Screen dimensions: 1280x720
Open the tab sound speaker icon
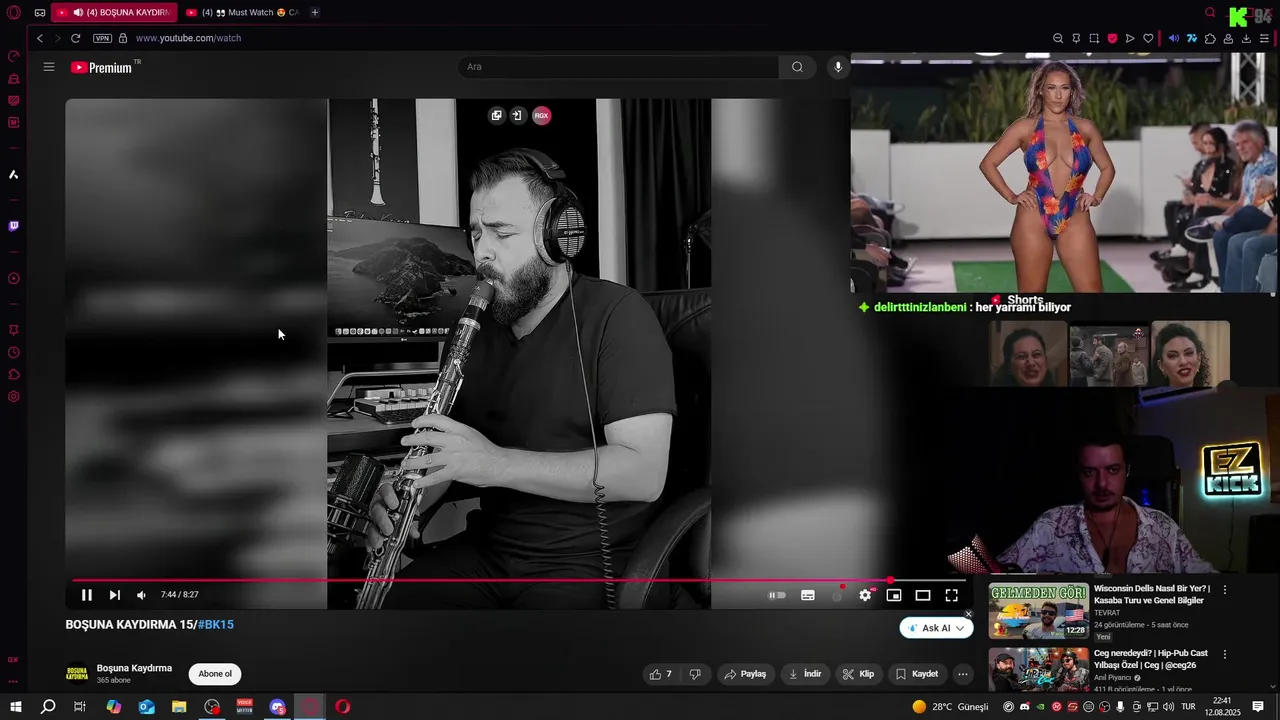(x=1174, y=38)
